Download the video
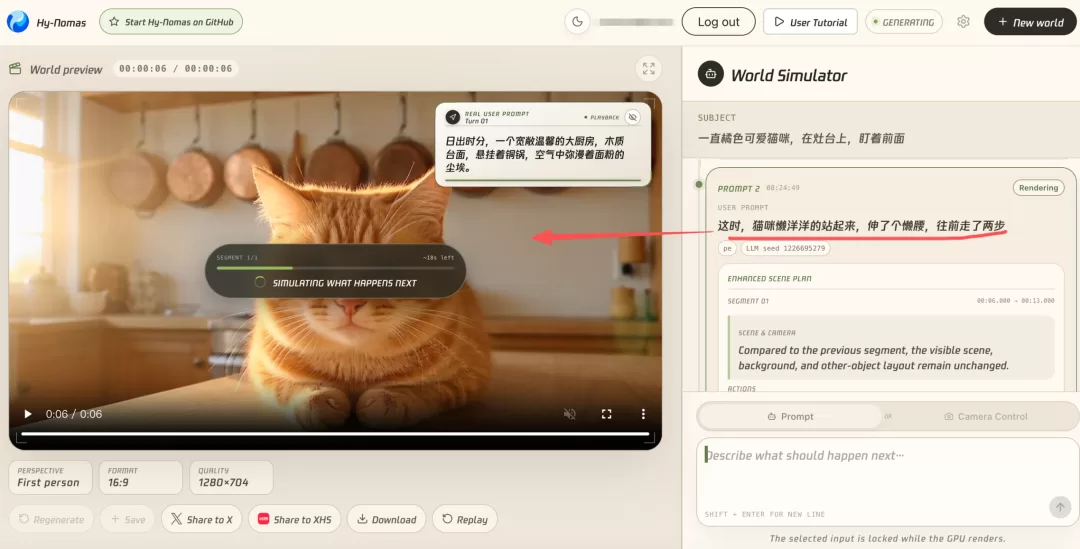The image size is (1080, 549). [386, 519]
